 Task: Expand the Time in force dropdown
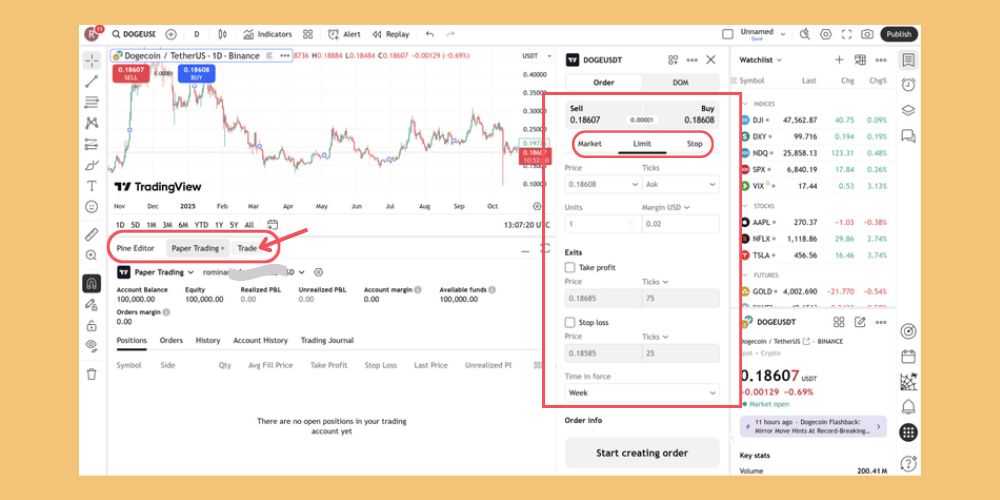[x=642, y=393]
